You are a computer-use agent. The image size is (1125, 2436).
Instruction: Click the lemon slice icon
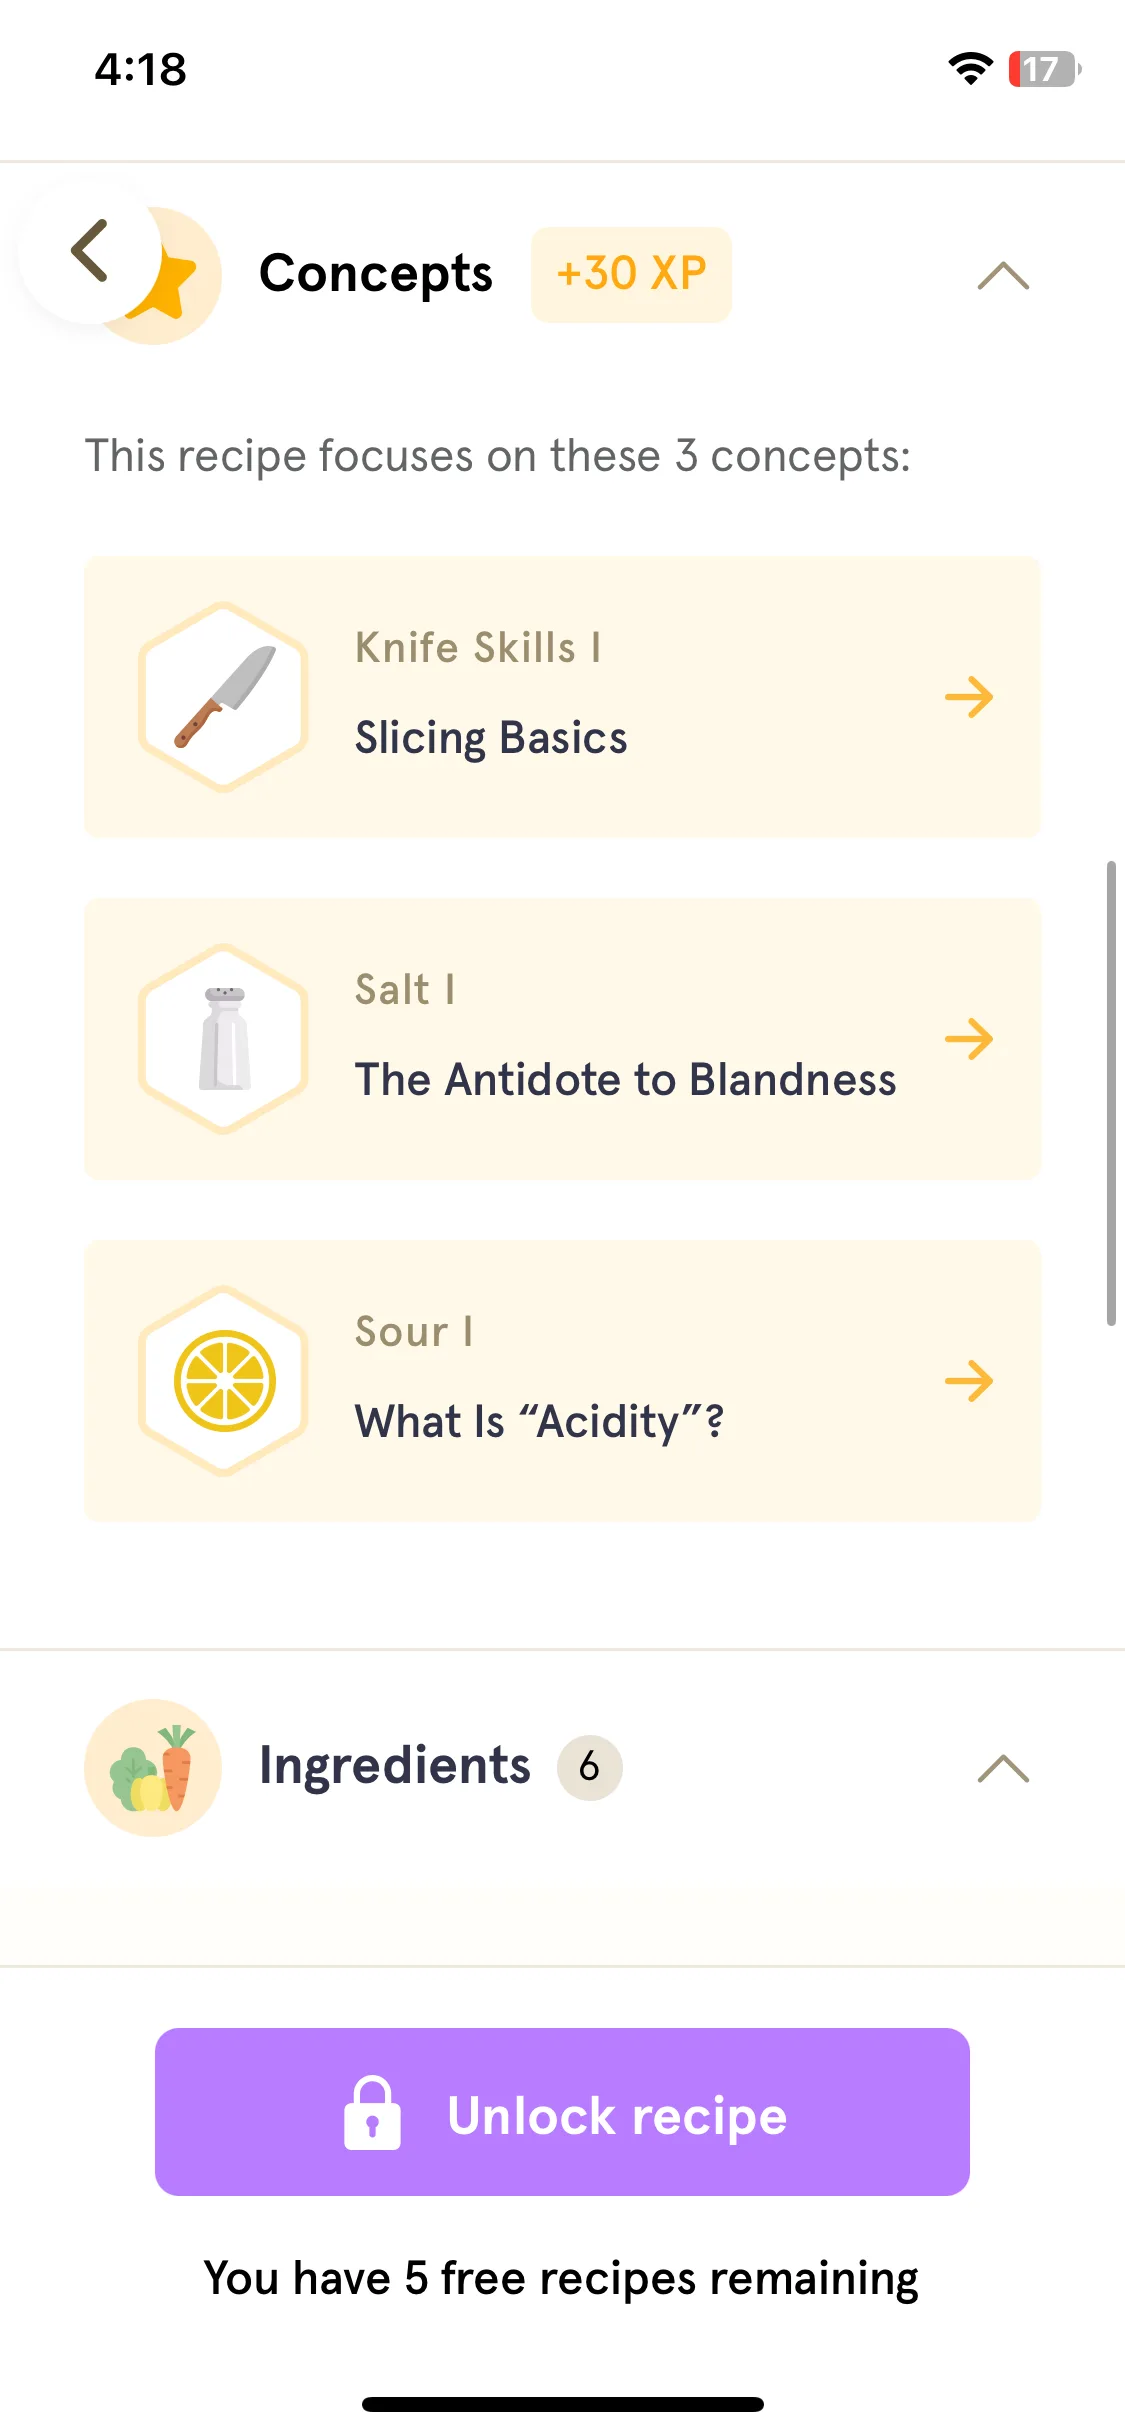pos(224,1381)
